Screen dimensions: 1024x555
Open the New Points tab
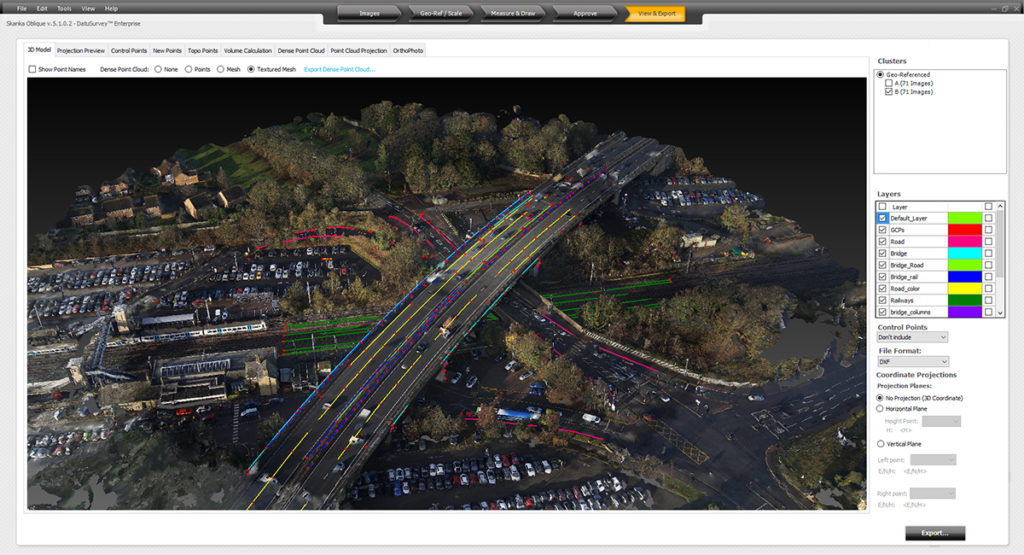(x=167, y=50)
